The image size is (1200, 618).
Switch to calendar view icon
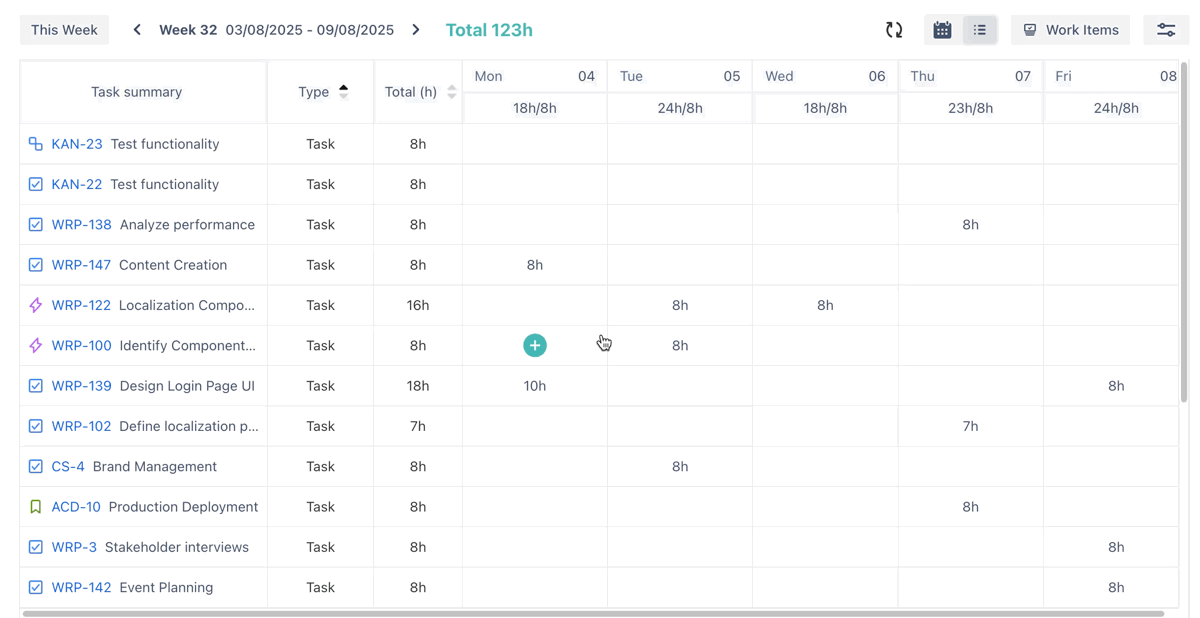coord(942,30)
